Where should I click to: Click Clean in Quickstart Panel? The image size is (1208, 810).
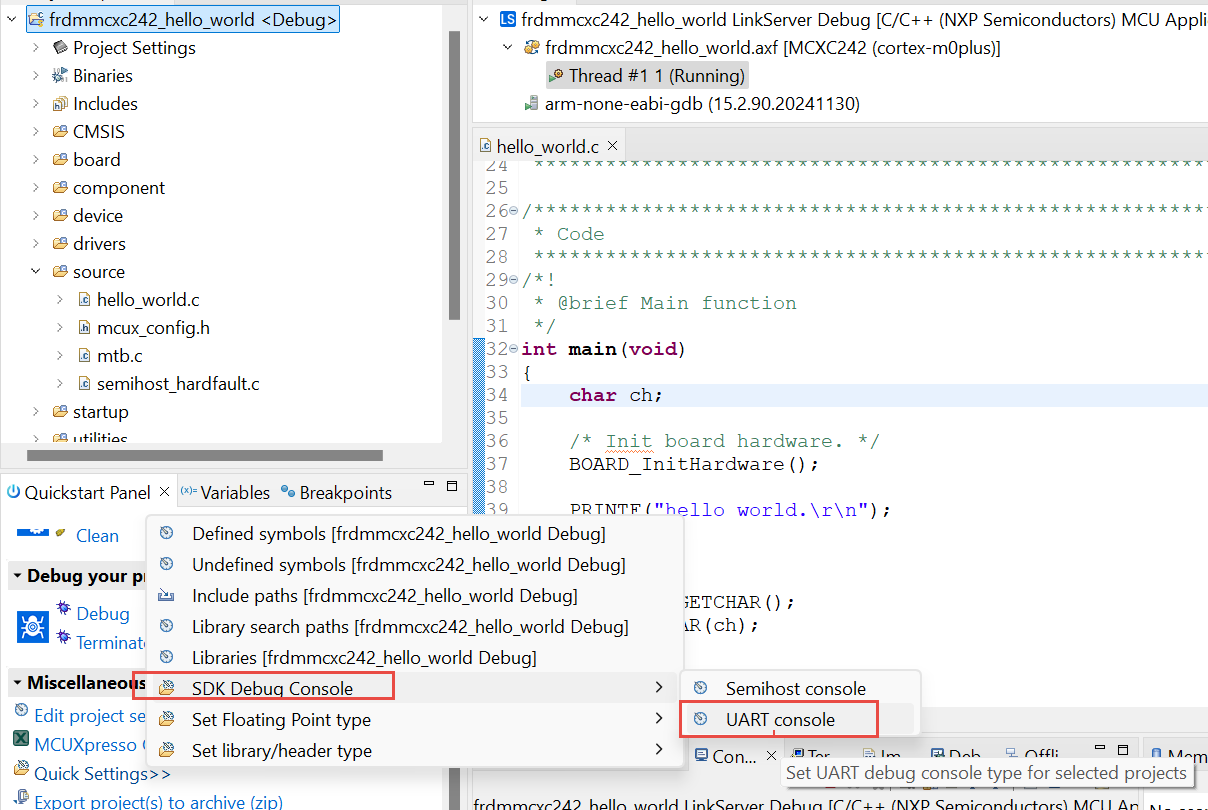(x=97, y=535)
